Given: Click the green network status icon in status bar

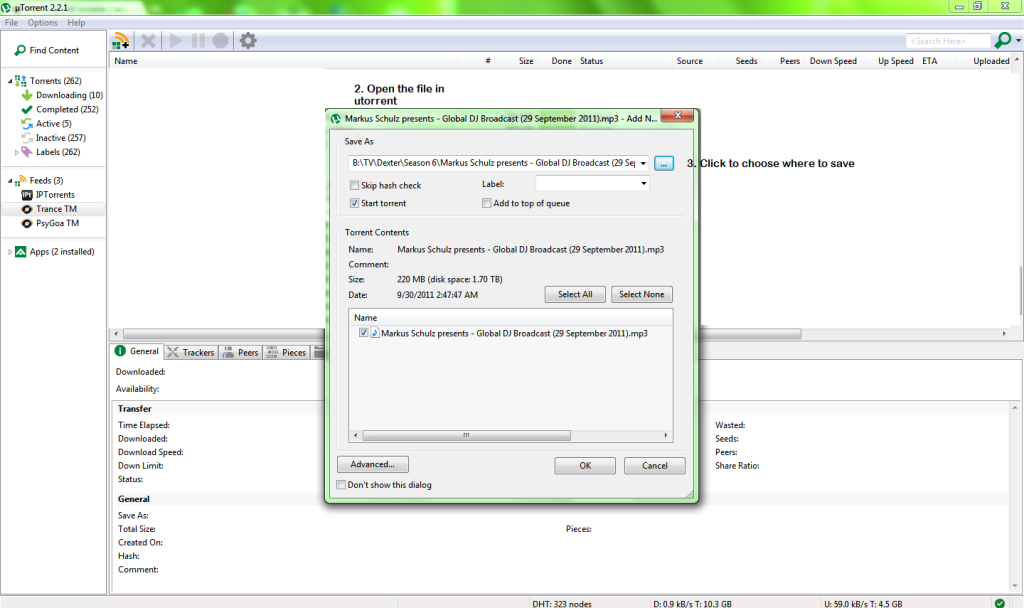Looking at the screenshot, I should coord(999,603).
